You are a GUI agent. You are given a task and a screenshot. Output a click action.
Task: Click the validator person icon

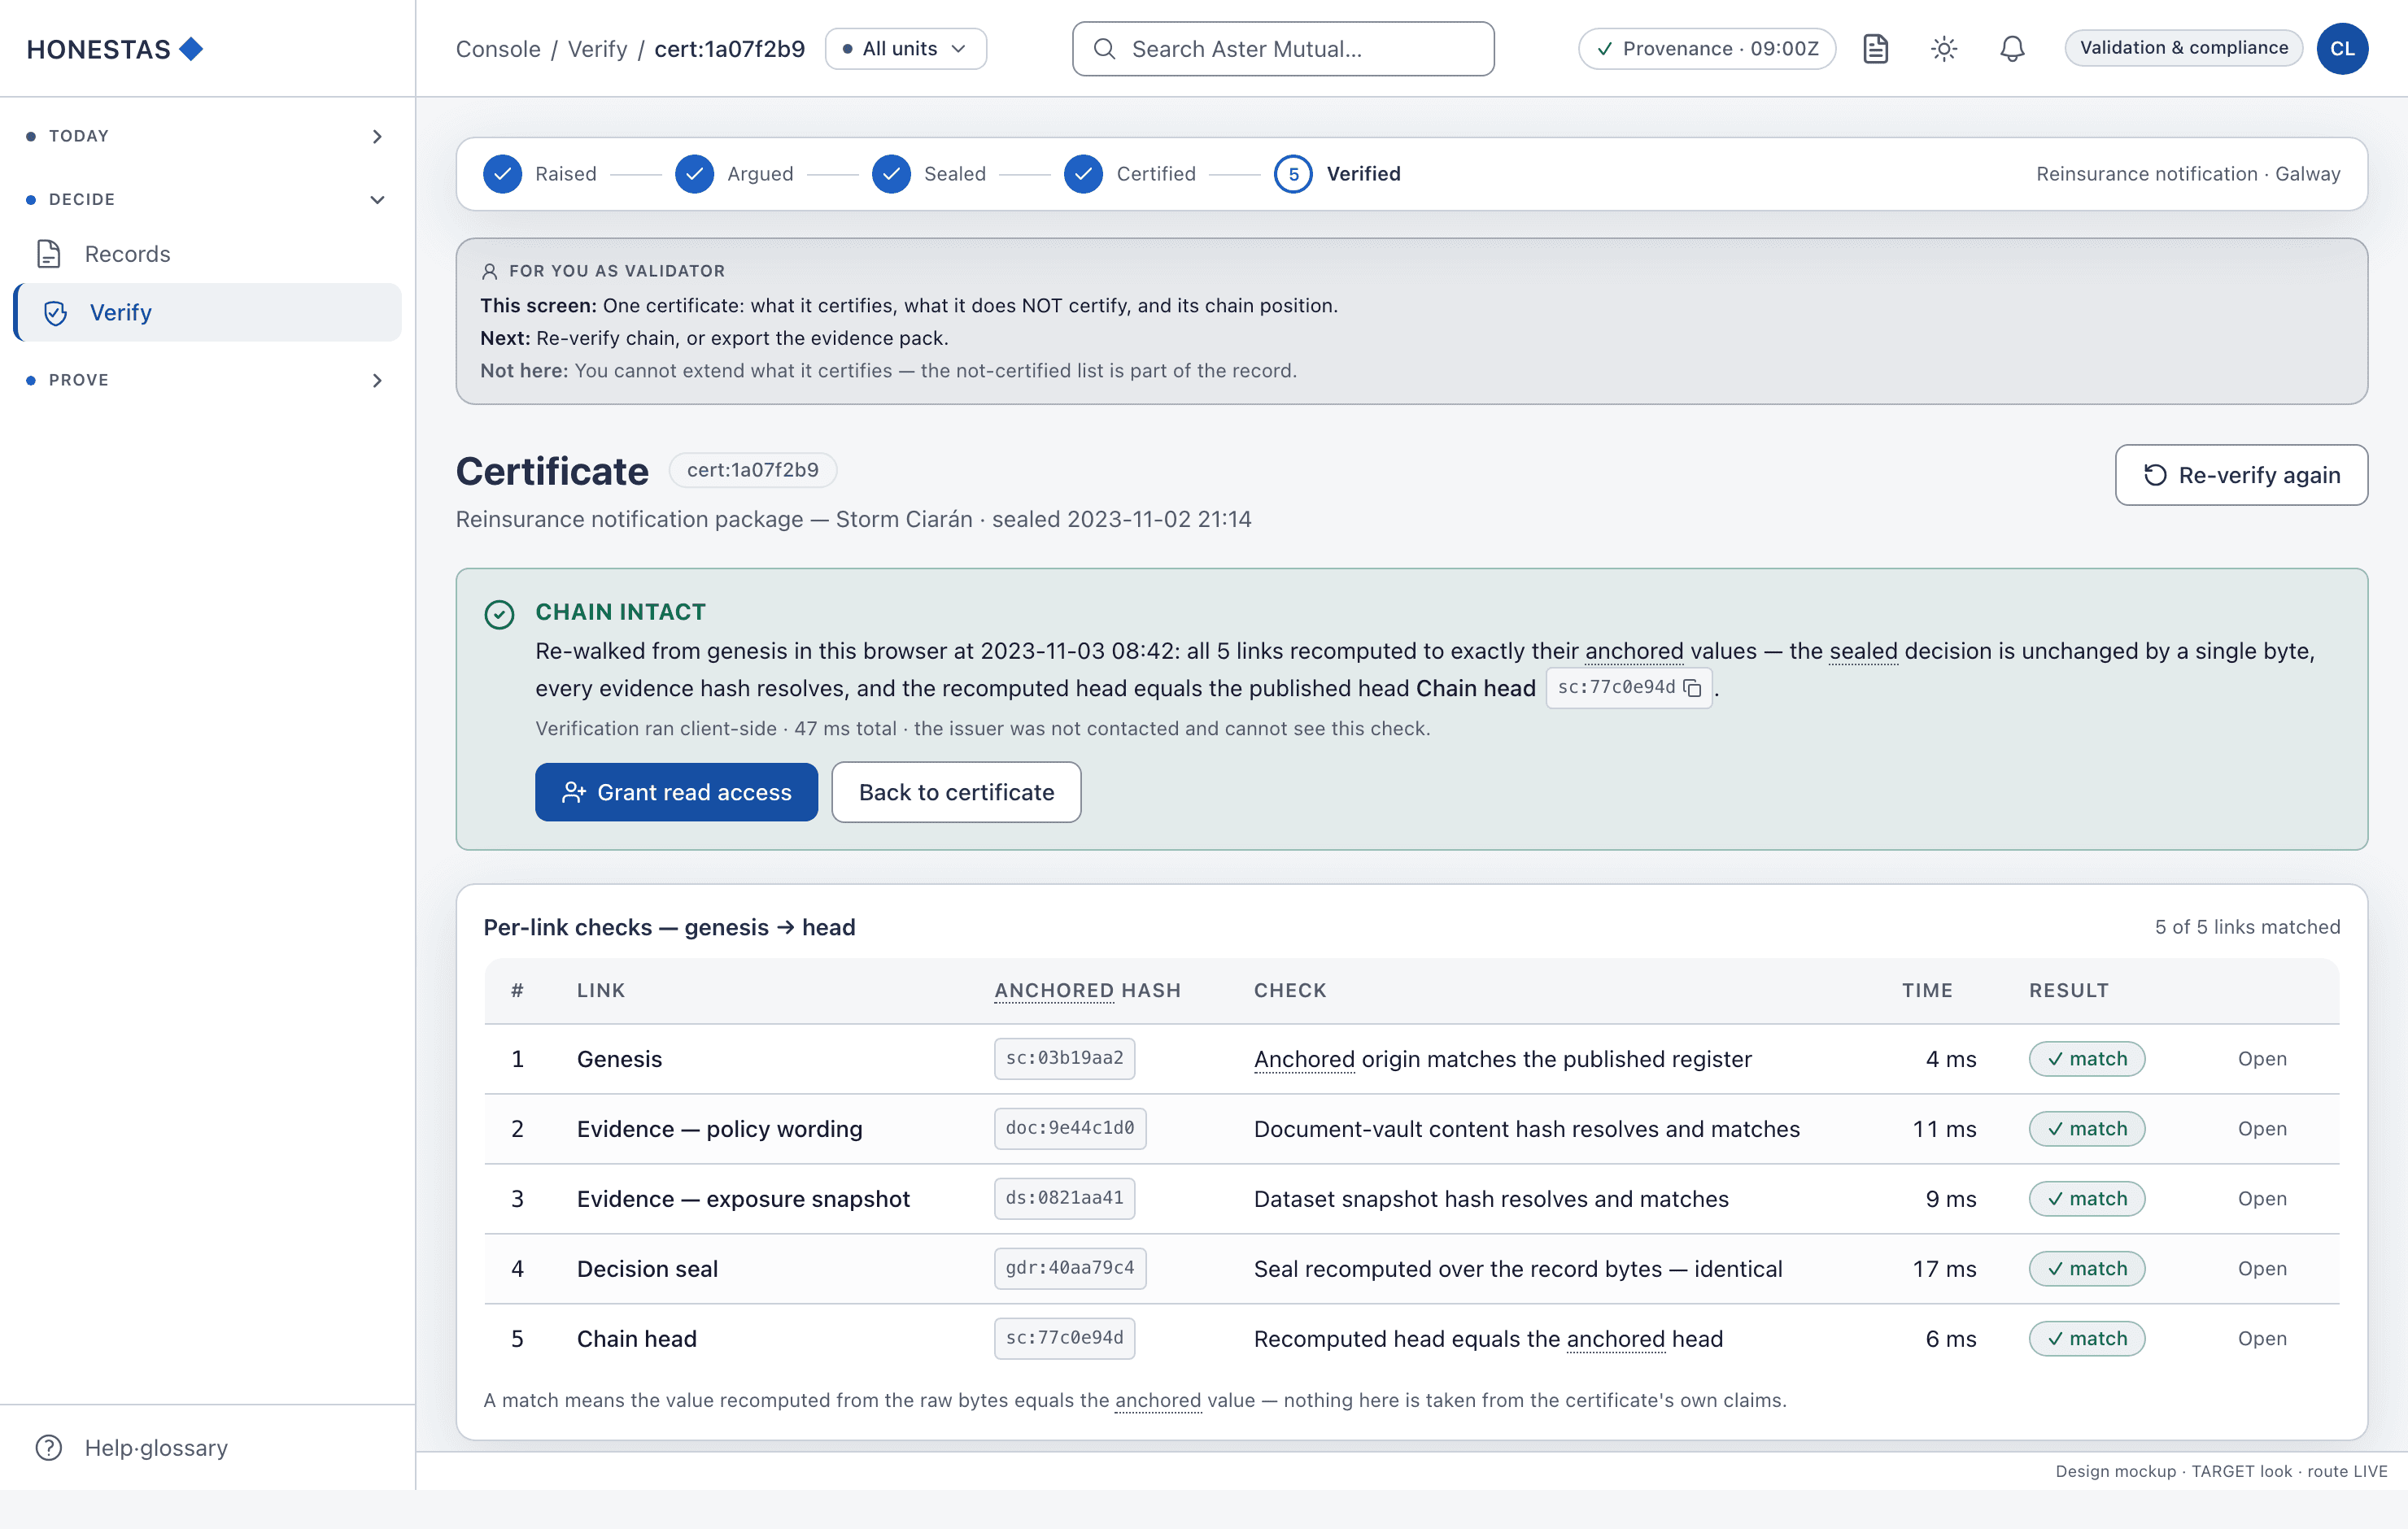pos(489,271)
